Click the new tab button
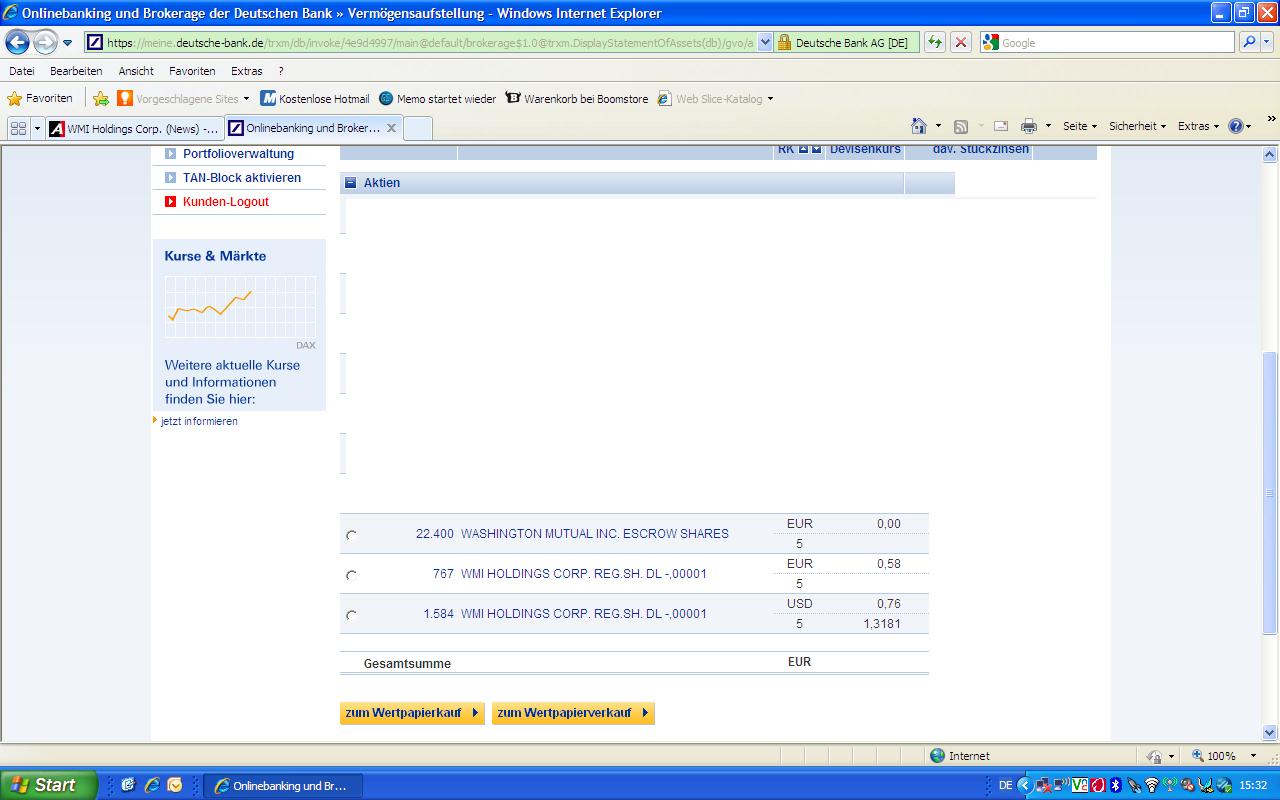 [418, 128]
